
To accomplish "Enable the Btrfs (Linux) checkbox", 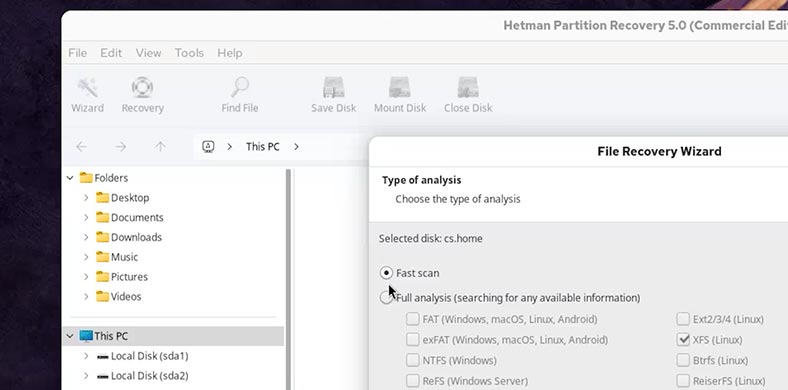I will pos(683,360).
